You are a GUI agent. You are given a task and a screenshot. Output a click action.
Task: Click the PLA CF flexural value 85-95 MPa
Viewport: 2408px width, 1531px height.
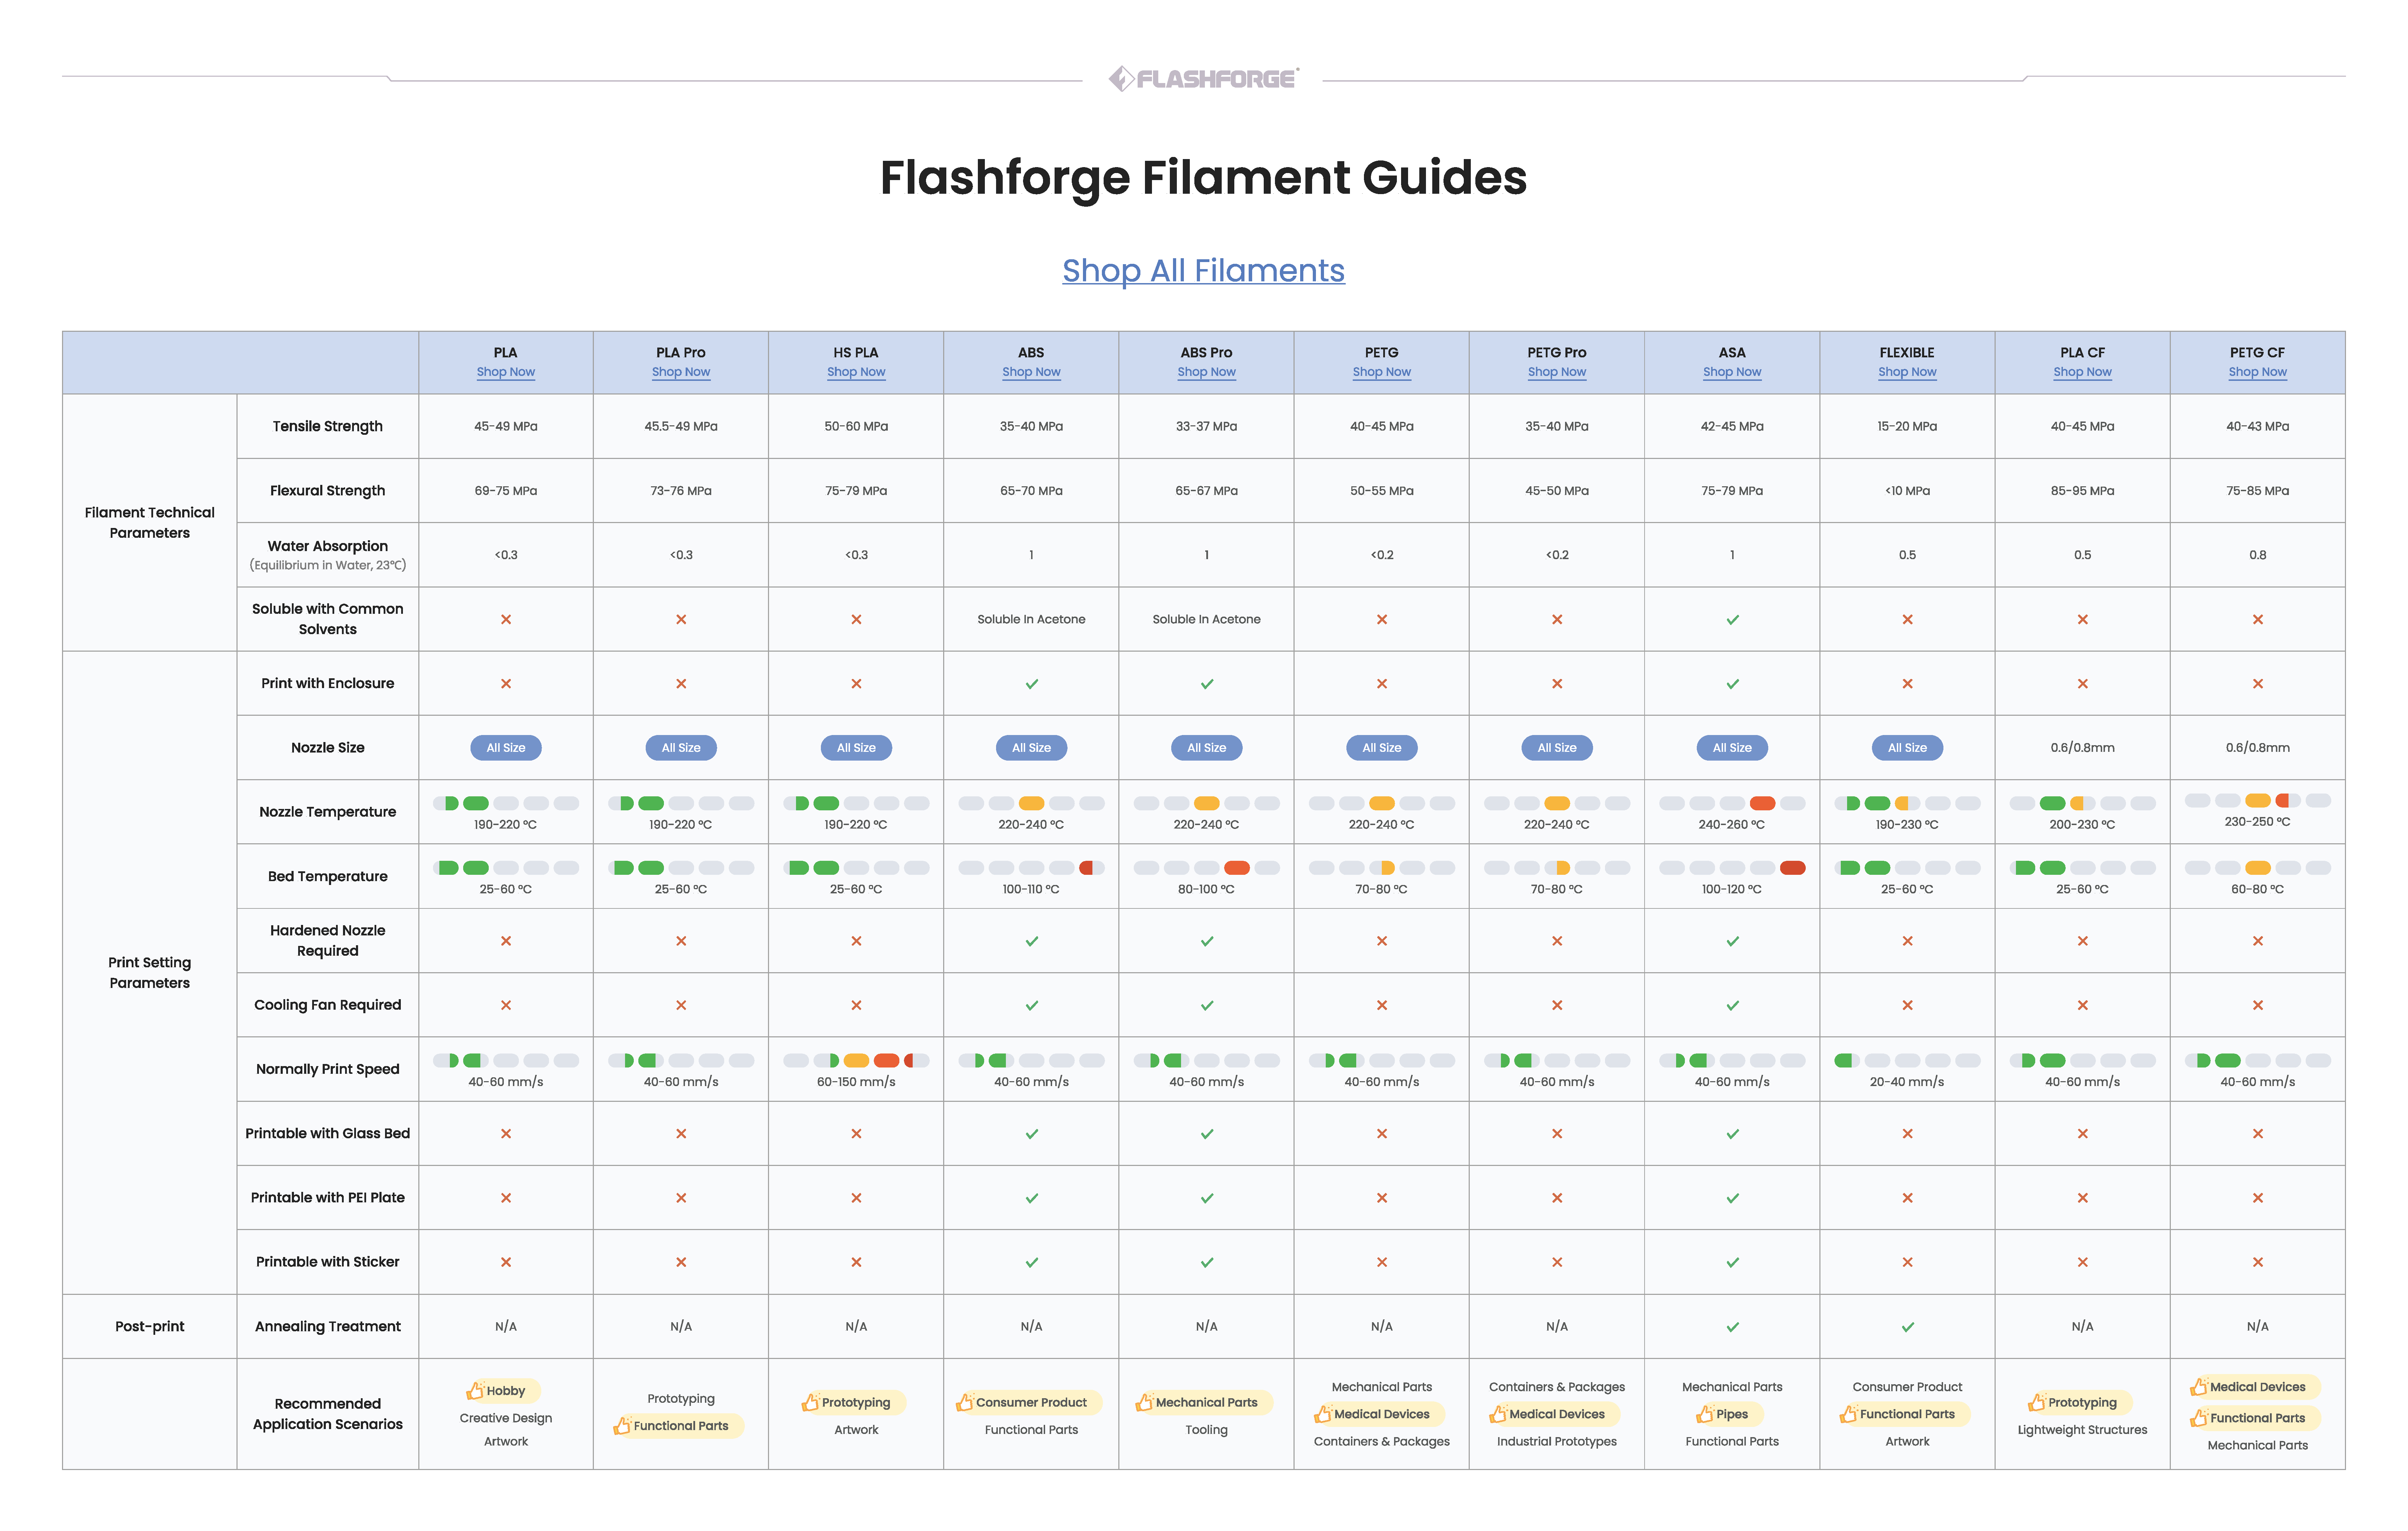[x=2082, y=491]
